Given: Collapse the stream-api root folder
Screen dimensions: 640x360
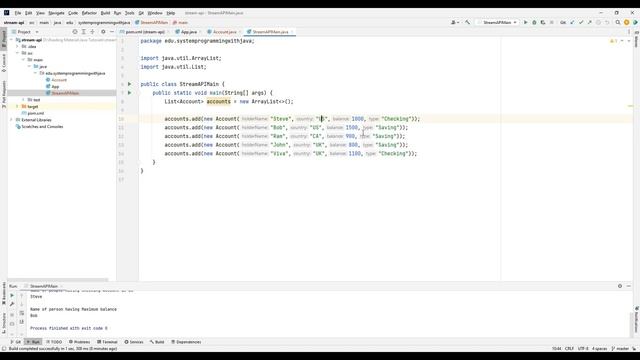Looking at the screenshot, I should [x=11, y=40].
